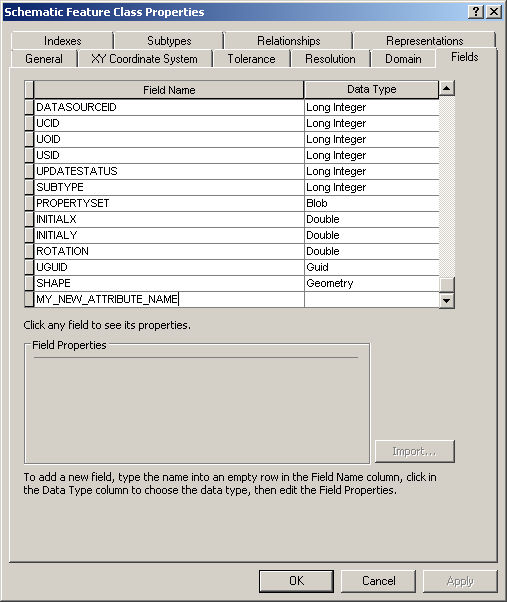
Task: Click row selector box for SHAPE
Action: 29,283
